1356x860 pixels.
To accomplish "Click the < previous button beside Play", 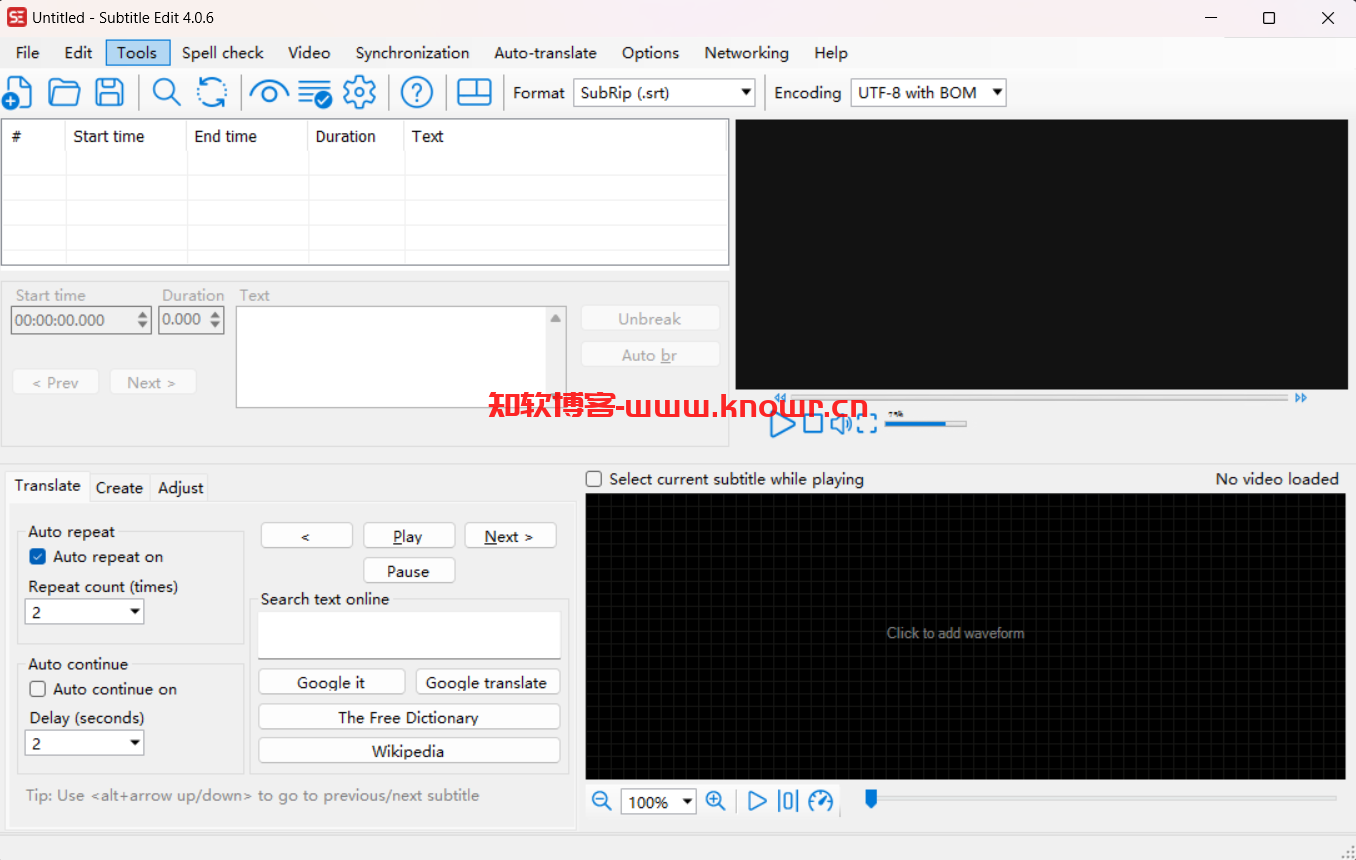I will [306, 536].
